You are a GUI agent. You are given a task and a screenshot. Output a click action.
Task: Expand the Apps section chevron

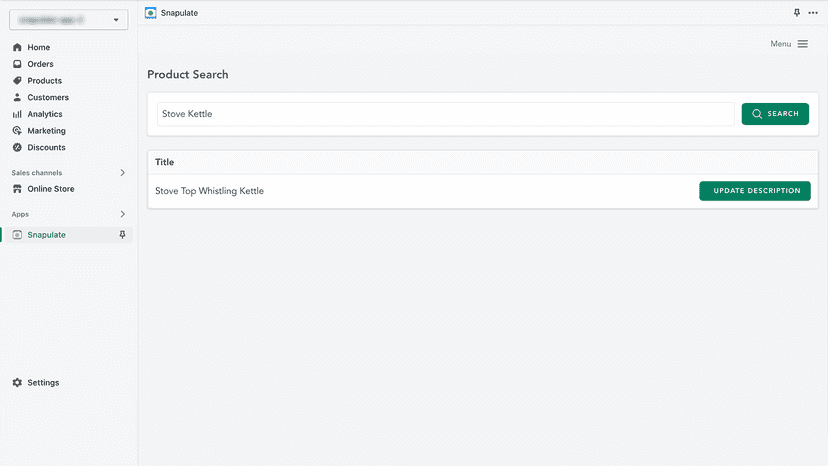pyautogui.click(x=123, y=214)
